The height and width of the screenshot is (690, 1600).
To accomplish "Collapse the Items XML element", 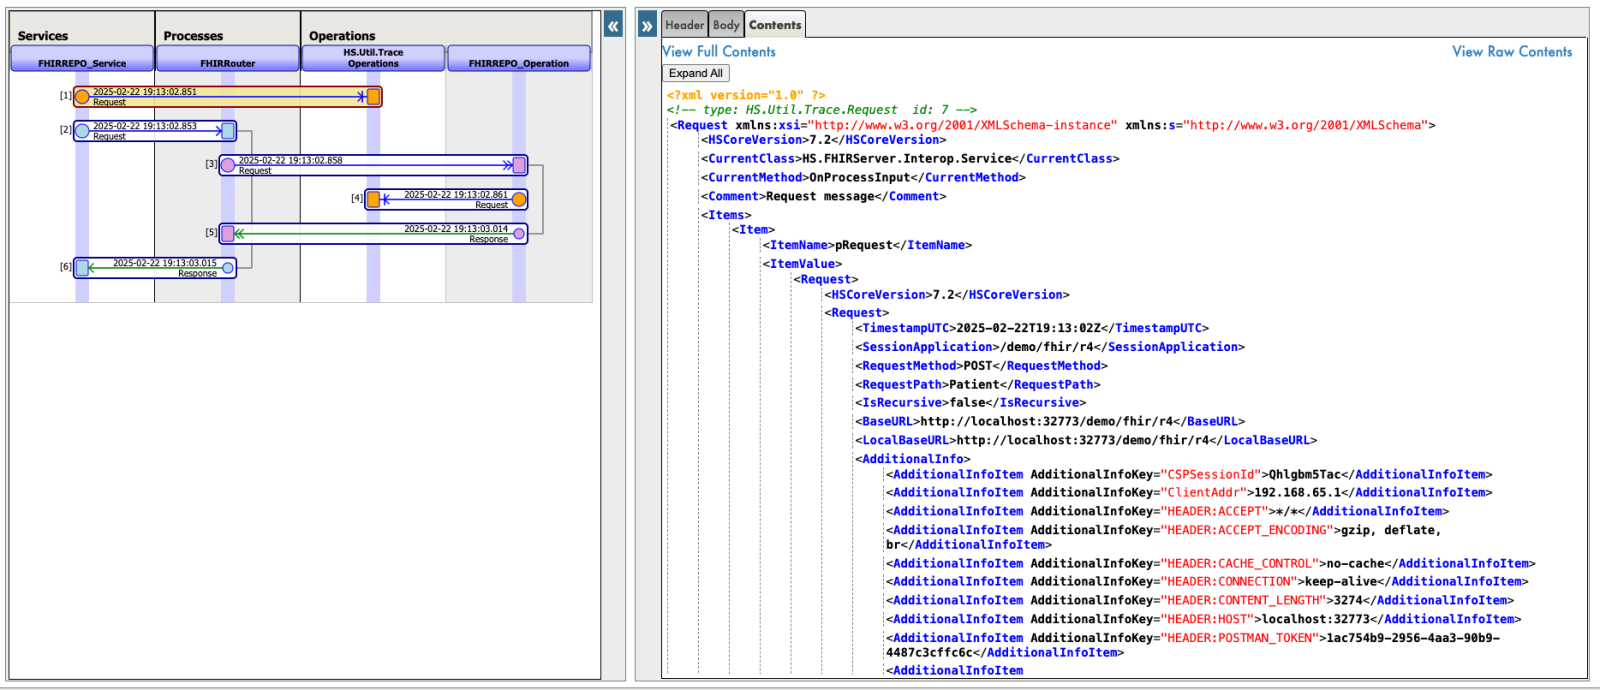I will (727, 215).
